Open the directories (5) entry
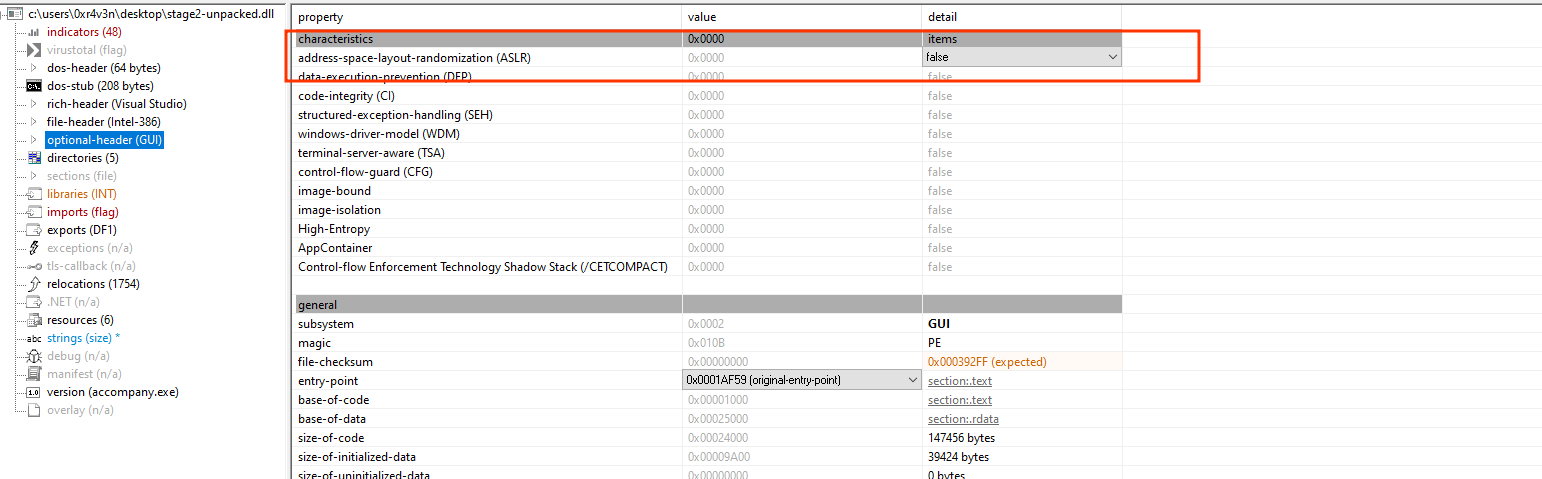This screenshot has width=1542, height=479. [82, 158]
